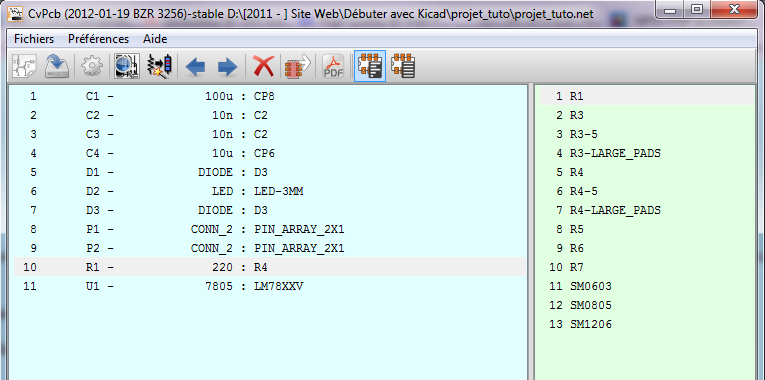Open the Fichiers menu
This screenshot has width=765, height=380.
[x=34, y=39]
